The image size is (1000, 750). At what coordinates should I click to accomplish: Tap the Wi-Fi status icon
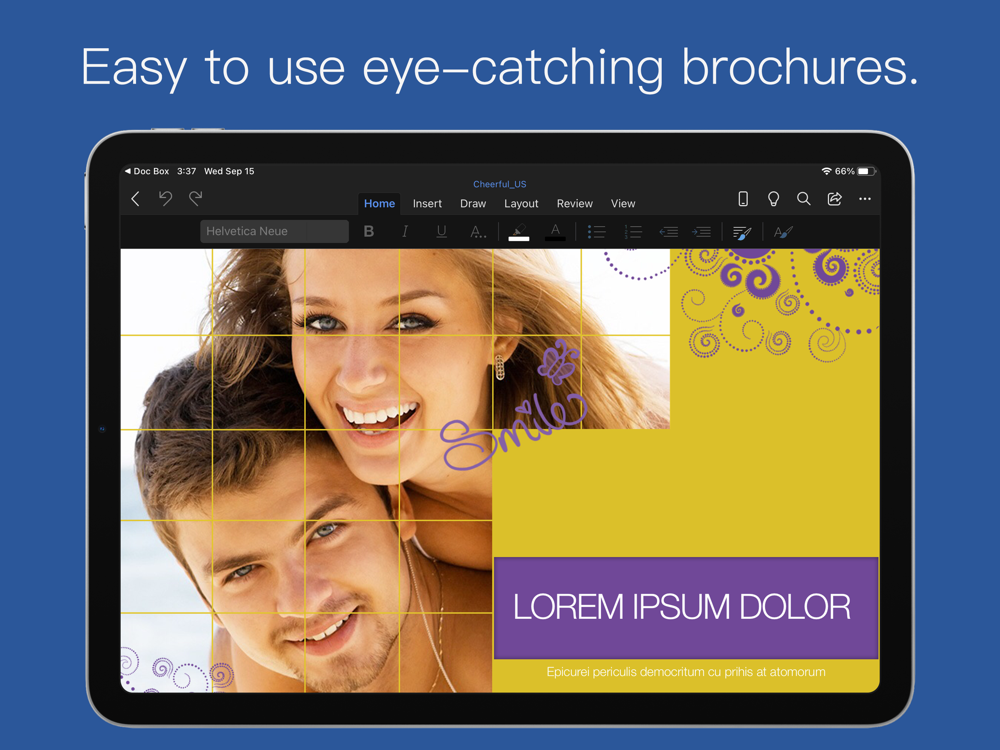827,171
